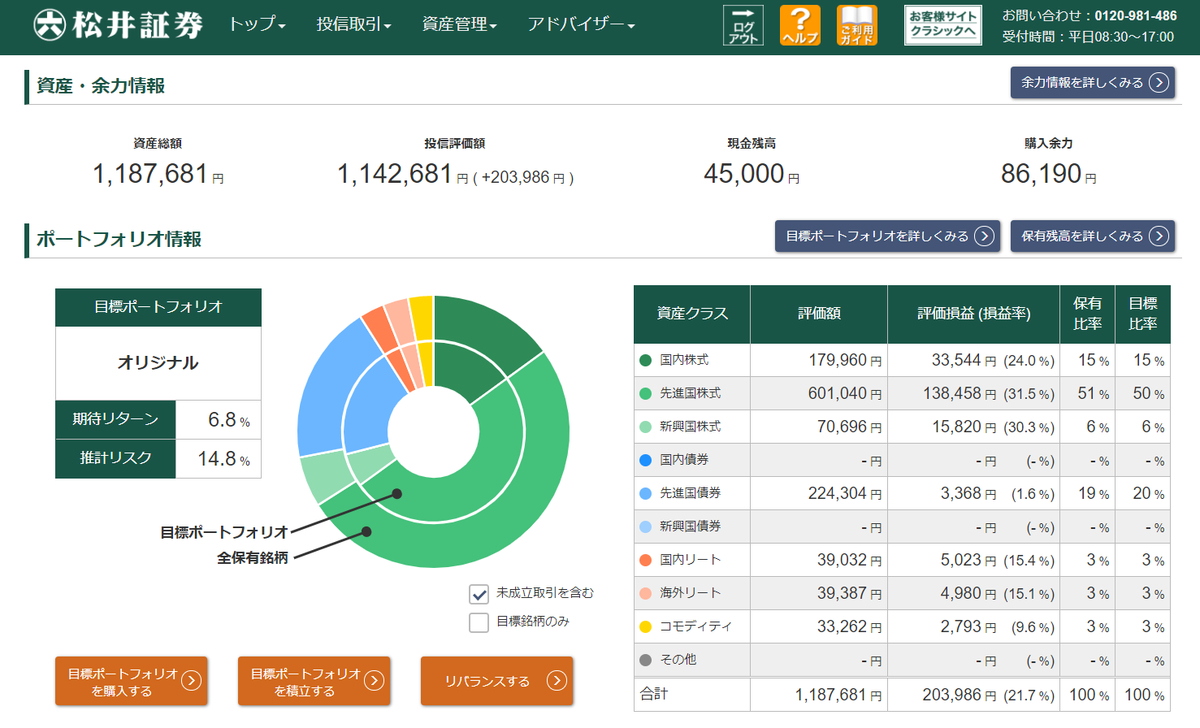Screen dimensions: 1200x728
Task: Click the 目標比率 column header
Action: (x=1142, y=313)
